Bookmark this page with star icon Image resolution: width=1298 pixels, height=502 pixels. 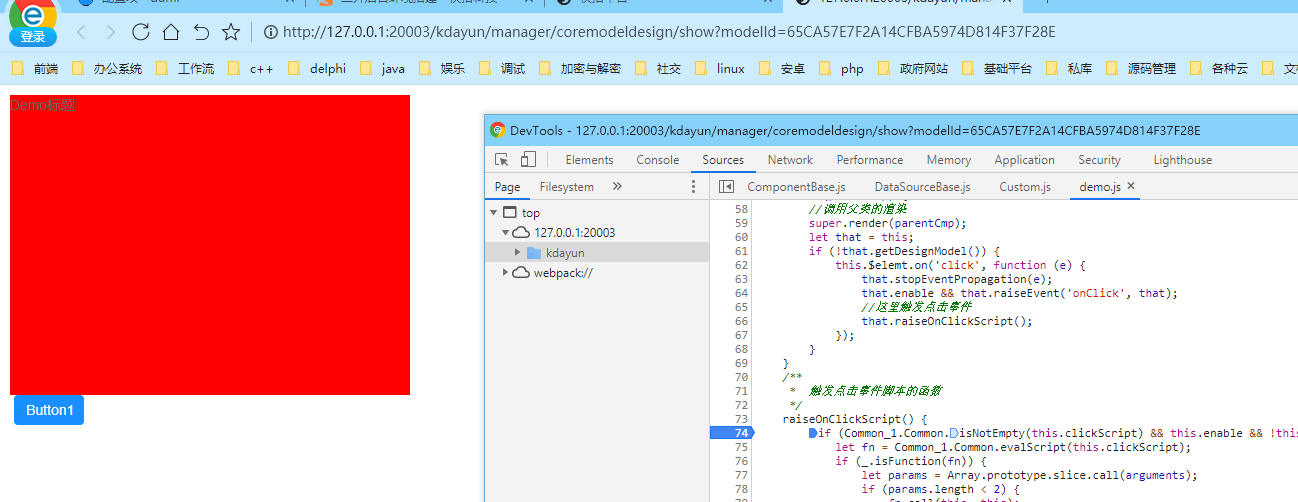[x=231, y=32]
